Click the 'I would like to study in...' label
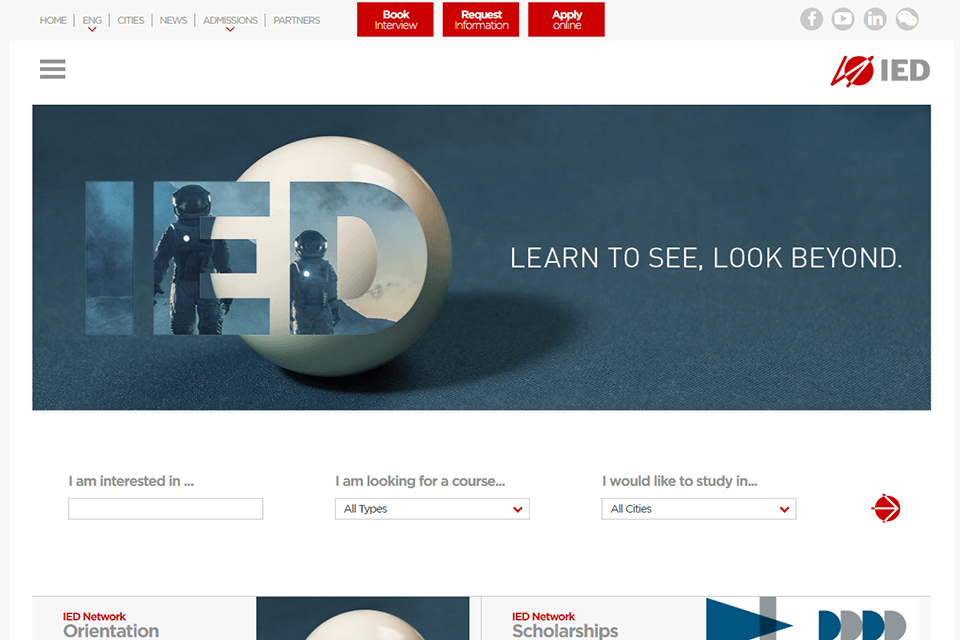 click(680, 481)
